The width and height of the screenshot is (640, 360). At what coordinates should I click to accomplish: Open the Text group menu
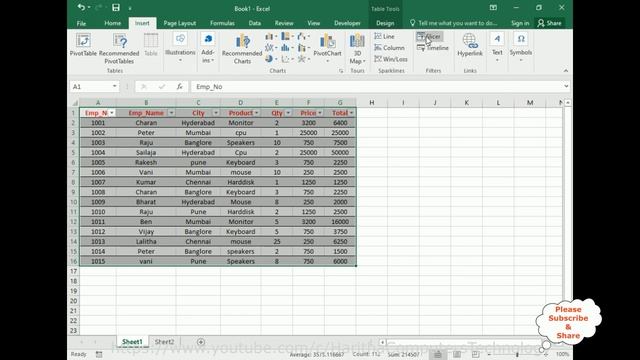tap(497, 48)
